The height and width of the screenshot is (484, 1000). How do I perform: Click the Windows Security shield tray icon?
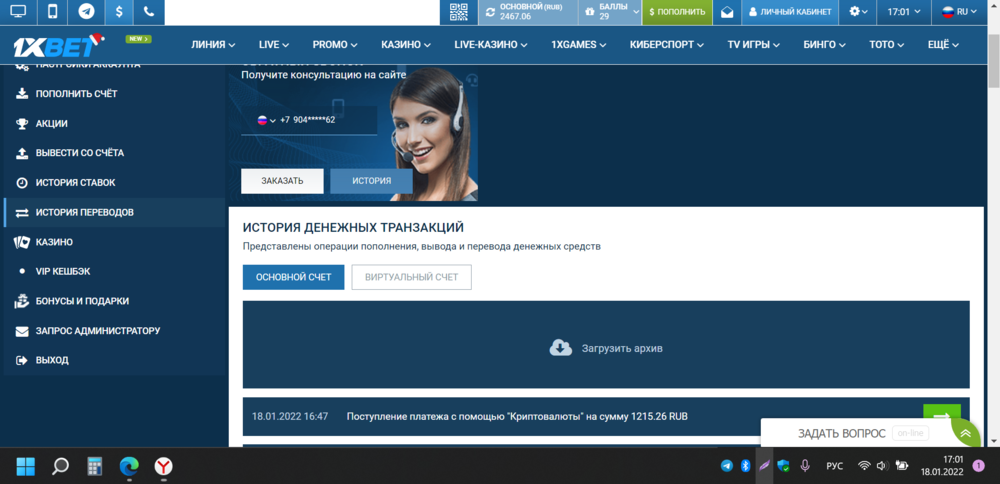point(784,466)
